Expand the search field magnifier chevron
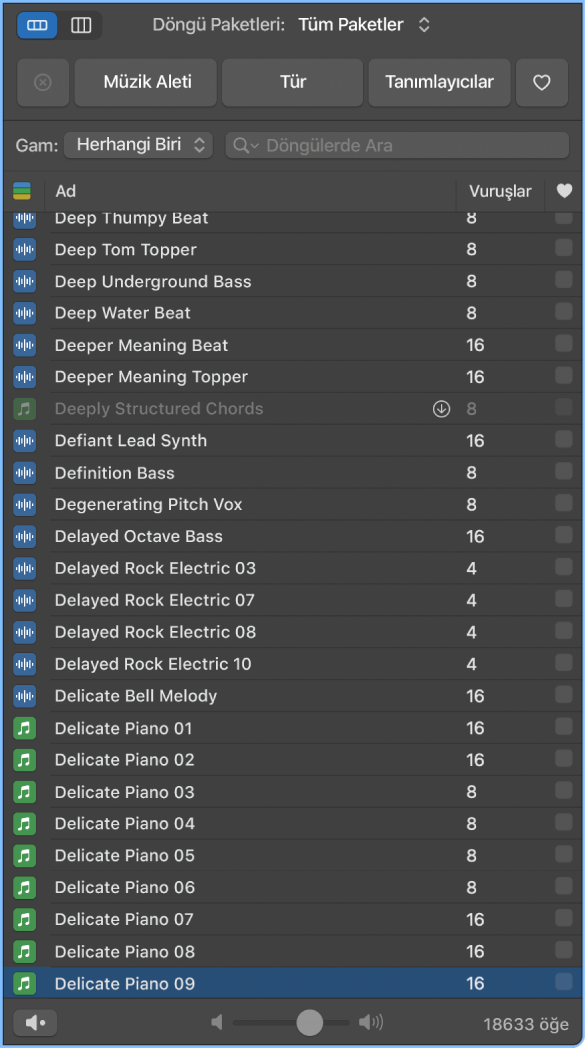 [246, 146]
